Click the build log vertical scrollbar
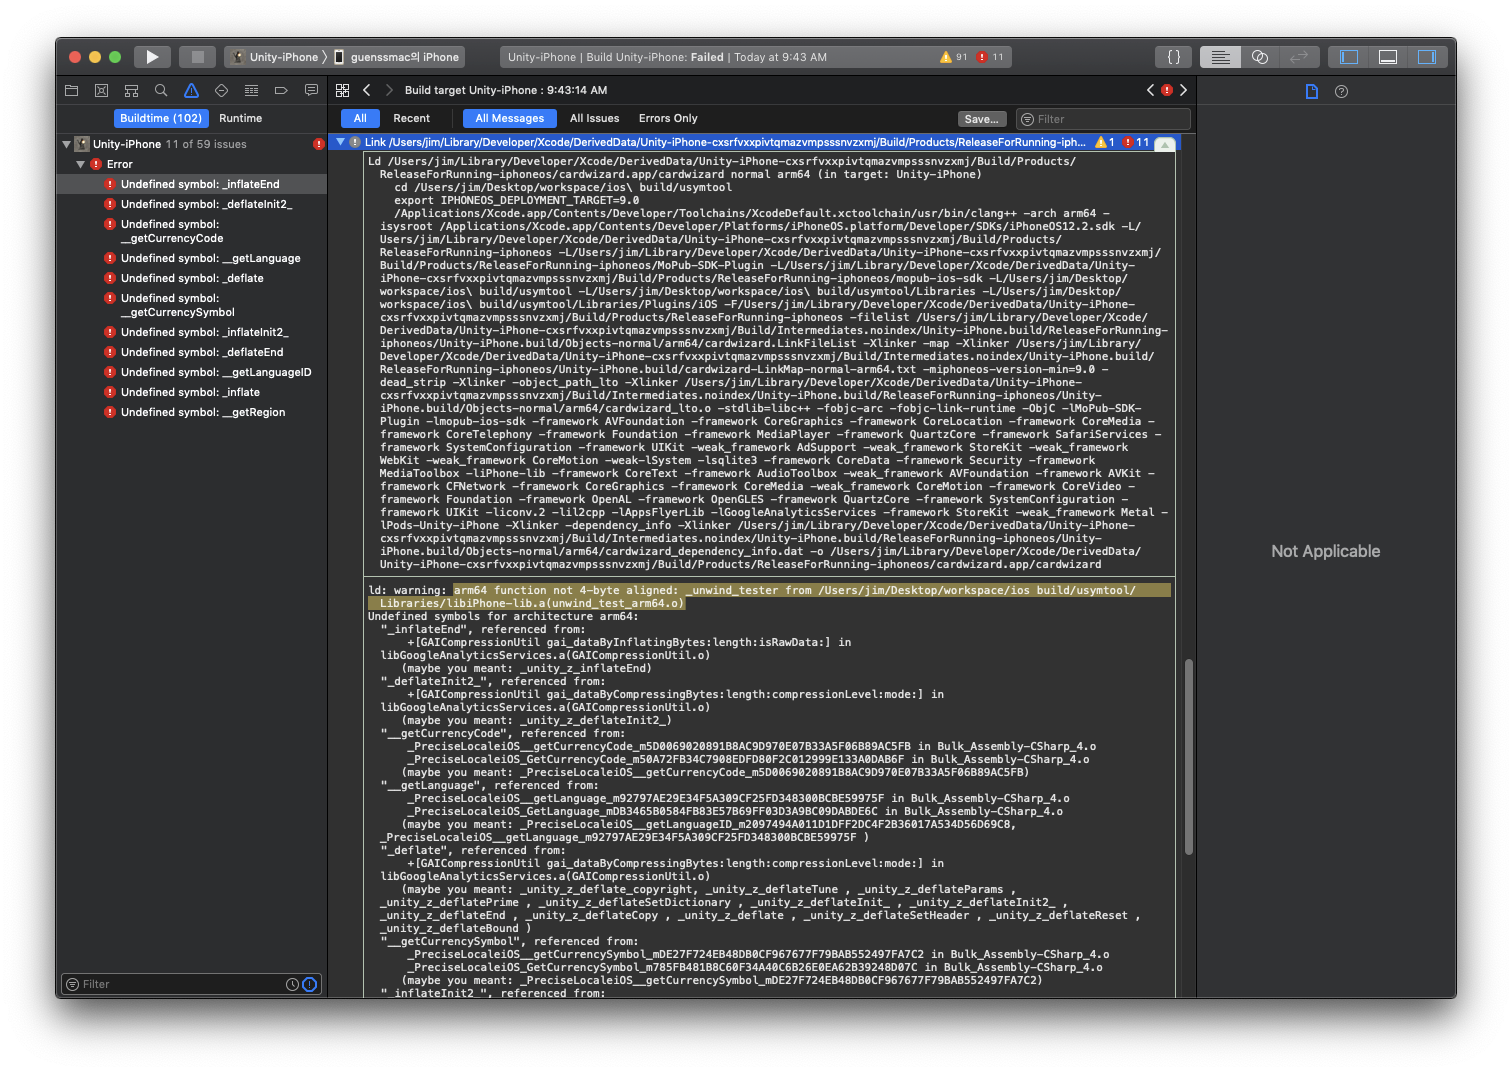The height and width of the screenshot is (1072, 1512). 1189,757
